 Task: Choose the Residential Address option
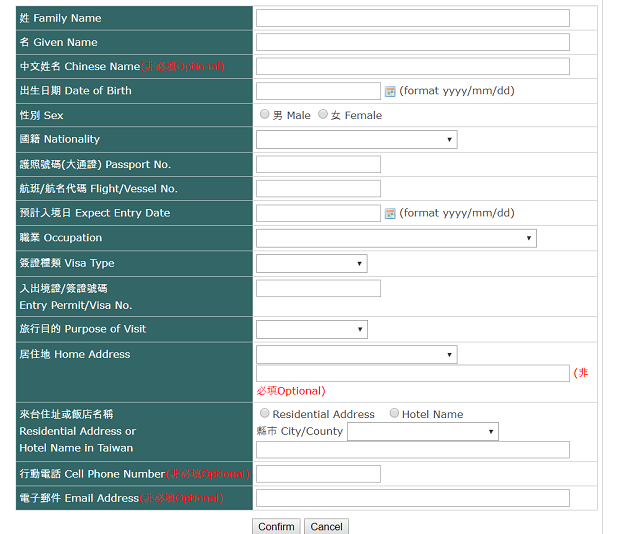click(265, 413)
